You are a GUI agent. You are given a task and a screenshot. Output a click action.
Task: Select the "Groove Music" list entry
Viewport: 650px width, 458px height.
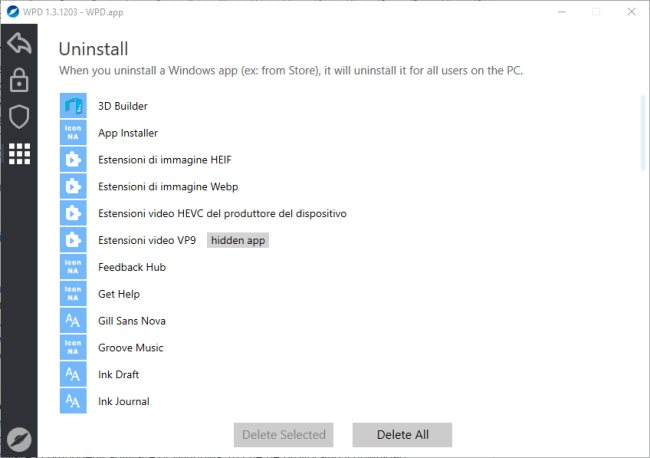tap(131, 348)
